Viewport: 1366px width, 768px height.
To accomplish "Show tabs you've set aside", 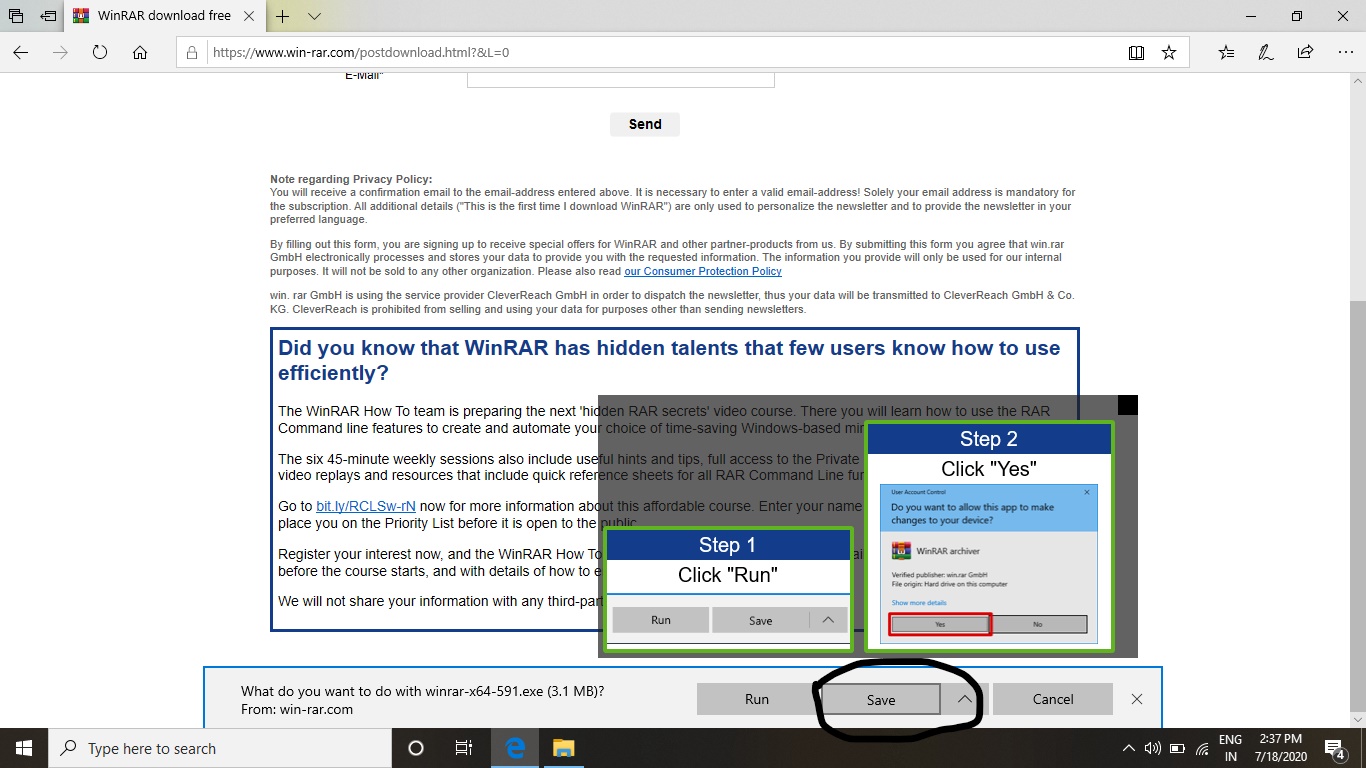I will coord(16,16).
